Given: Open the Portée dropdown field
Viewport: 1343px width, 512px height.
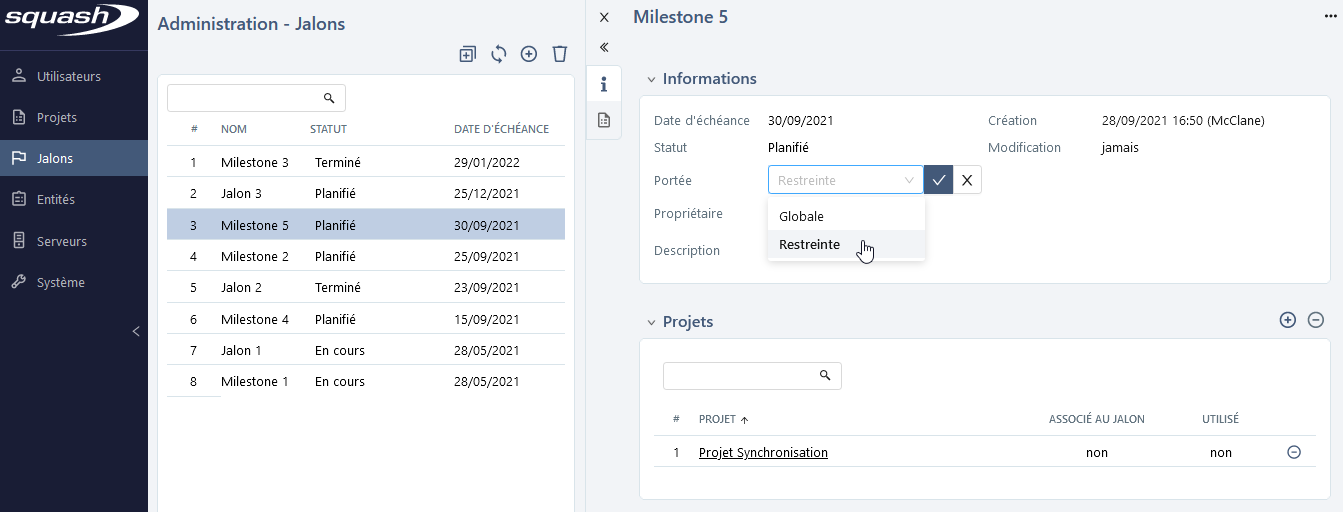Looking at the screenshot, I should pos(845,180).
